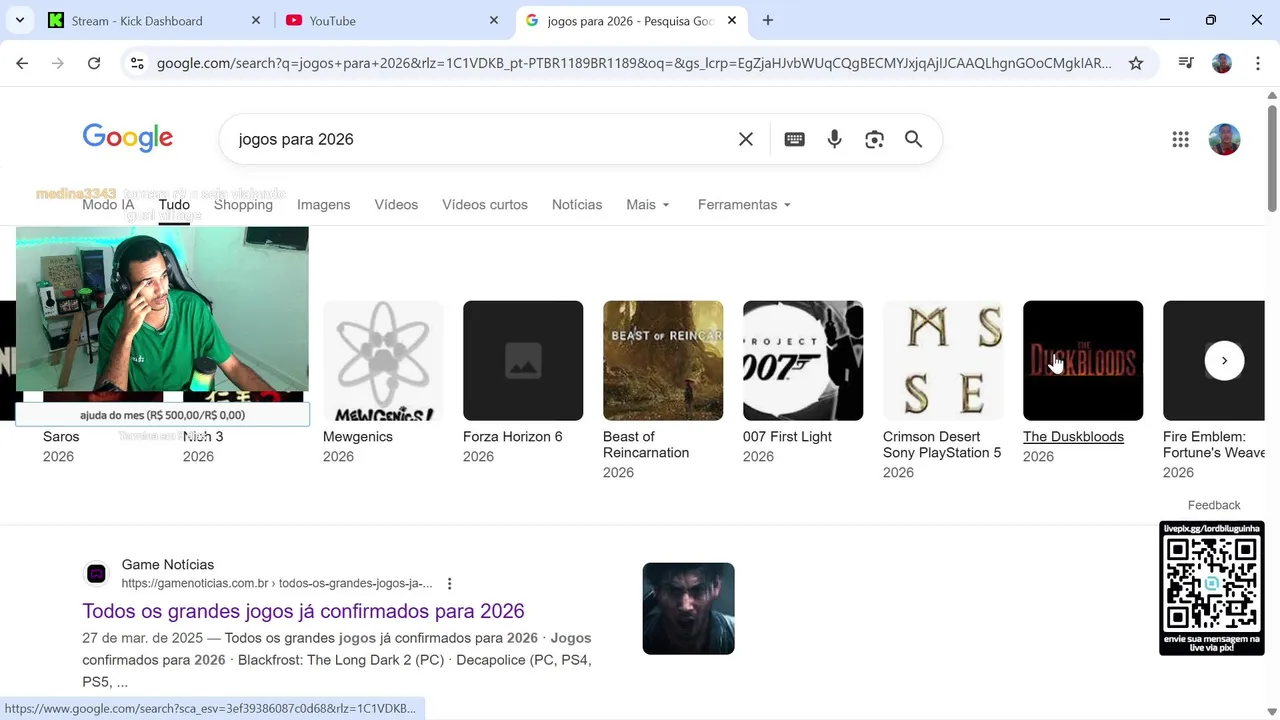Select the Modo IA tab

(x=108, y=204)
